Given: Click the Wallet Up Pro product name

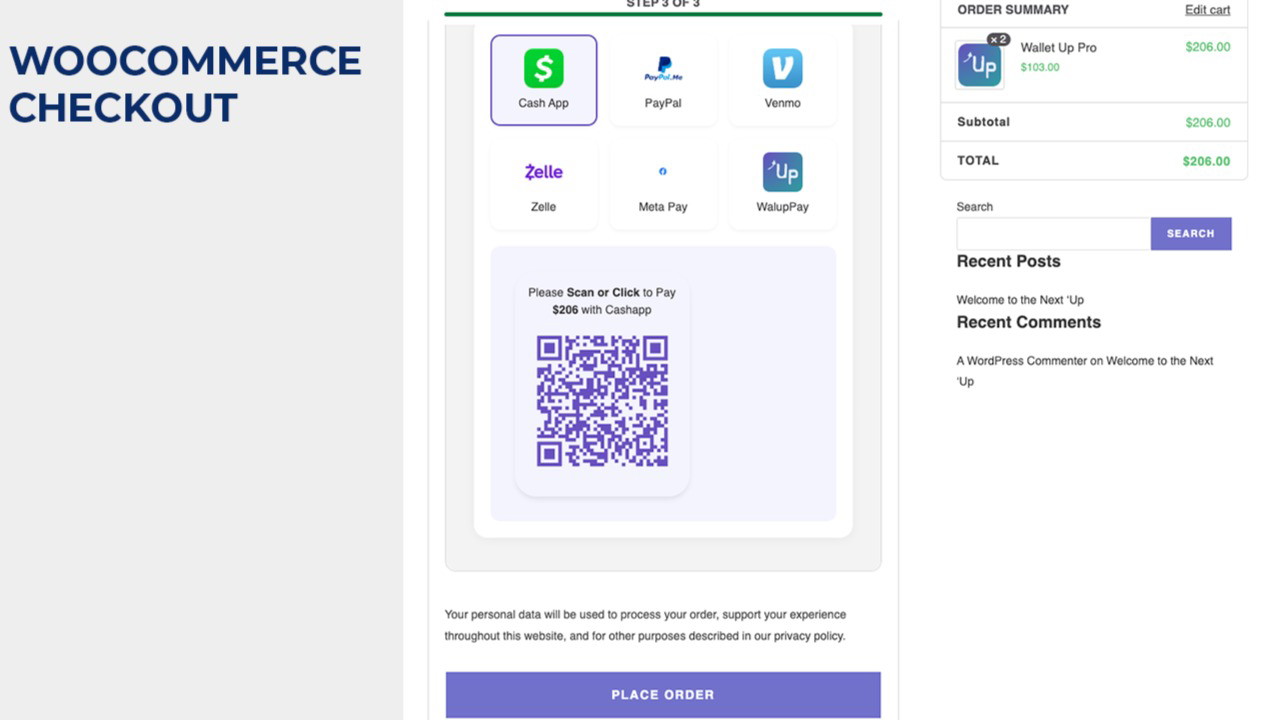Looking at the screenshot, I should point(1058,48).
